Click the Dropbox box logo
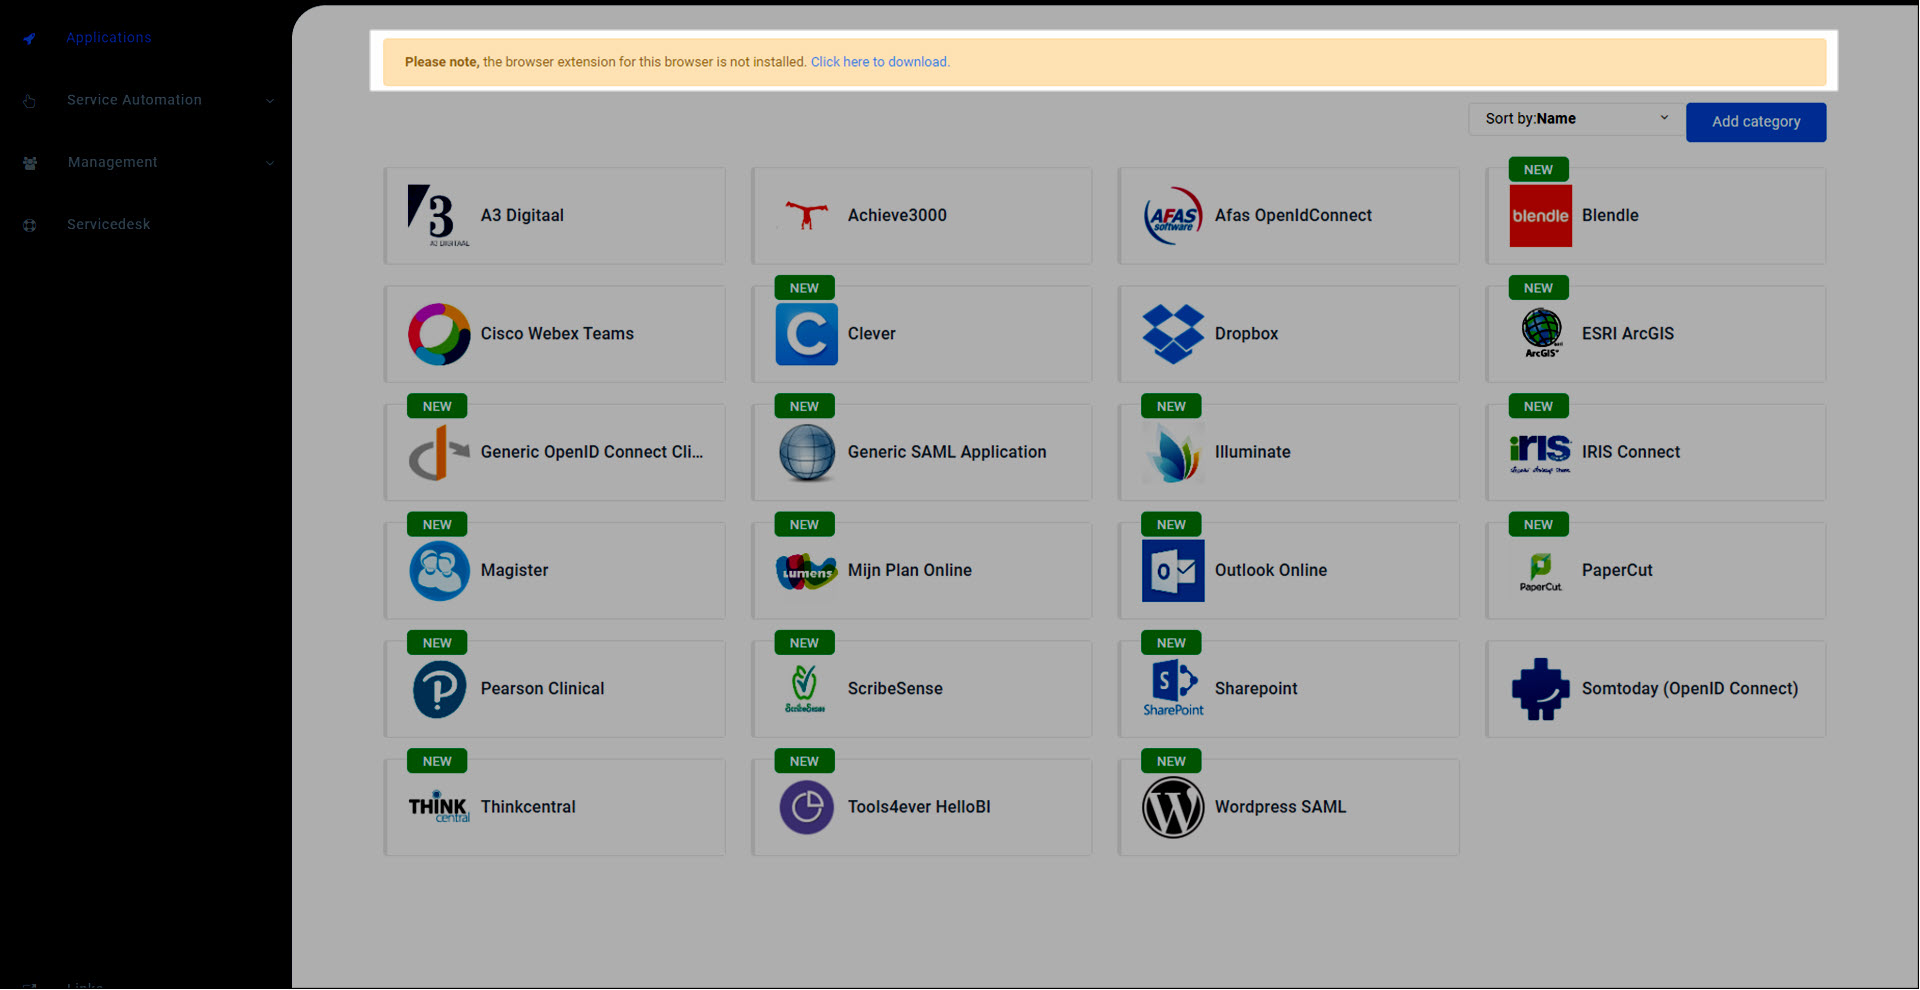This screenshot has width=1920, height=990. point(1173,334)
